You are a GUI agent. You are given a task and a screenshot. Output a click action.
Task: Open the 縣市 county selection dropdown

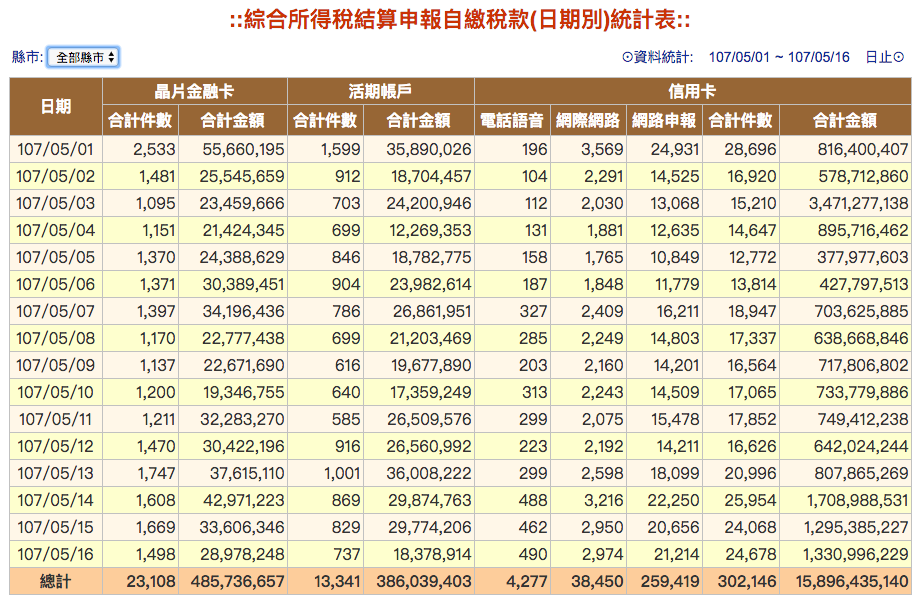(x=83, y=57)
